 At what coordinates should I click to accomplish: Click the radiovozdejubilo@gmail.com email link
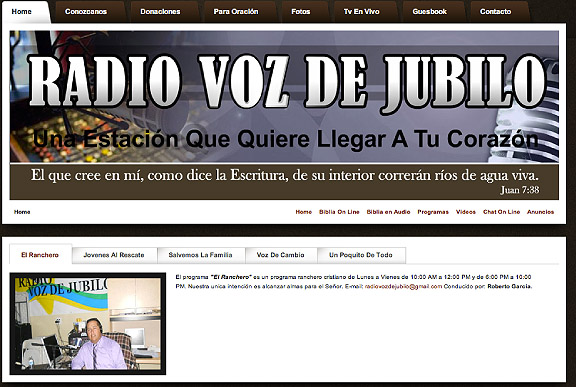click(403, 286)
